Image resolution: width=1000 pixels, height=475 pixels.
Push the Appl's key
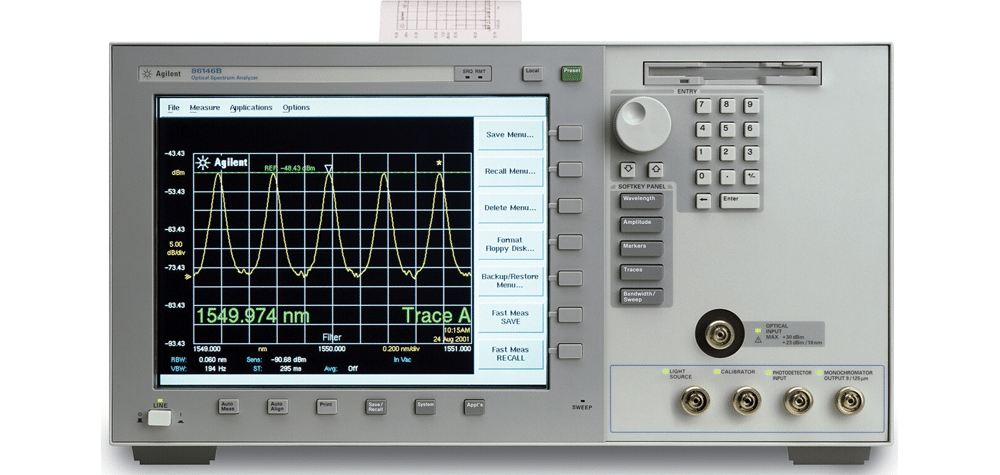tap(474, 407)
